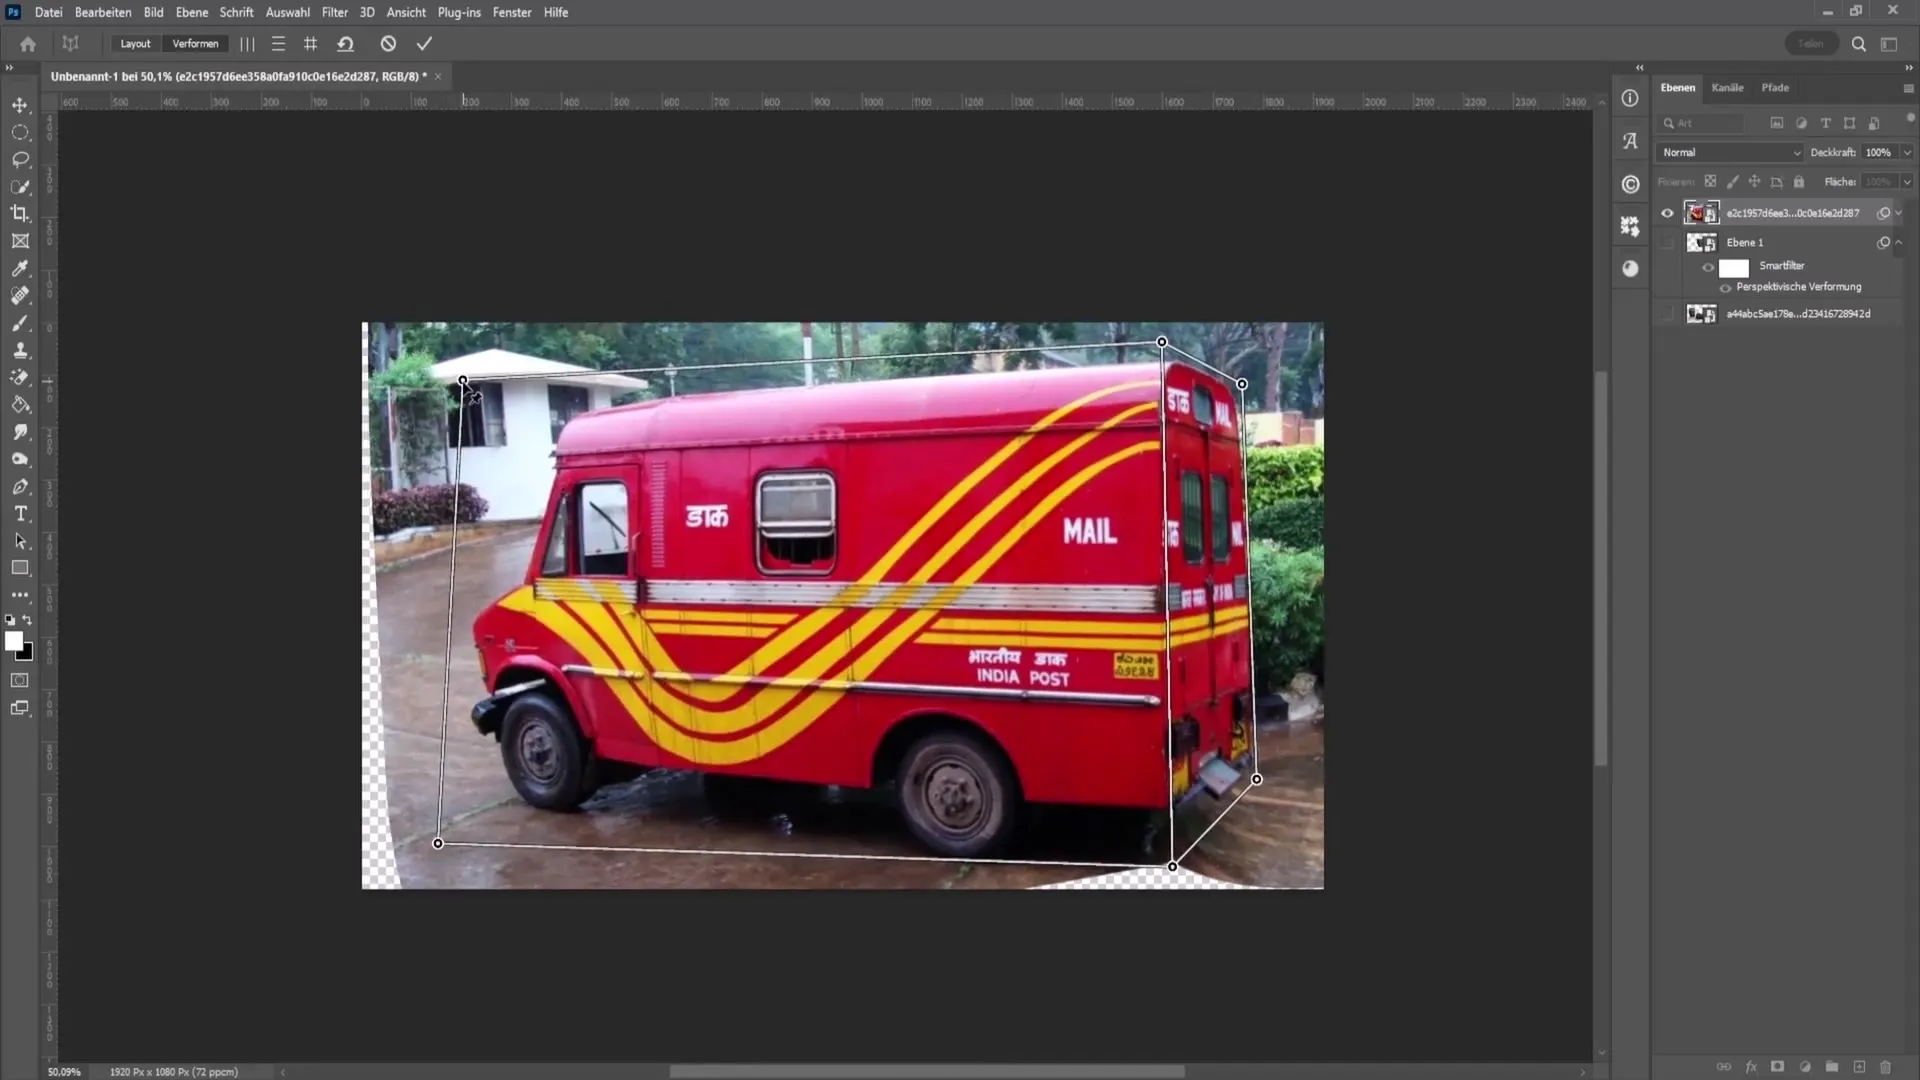1920x1080 pixels.
Task: Filter layers by adjustment layers
Action: click(1801, 123)
